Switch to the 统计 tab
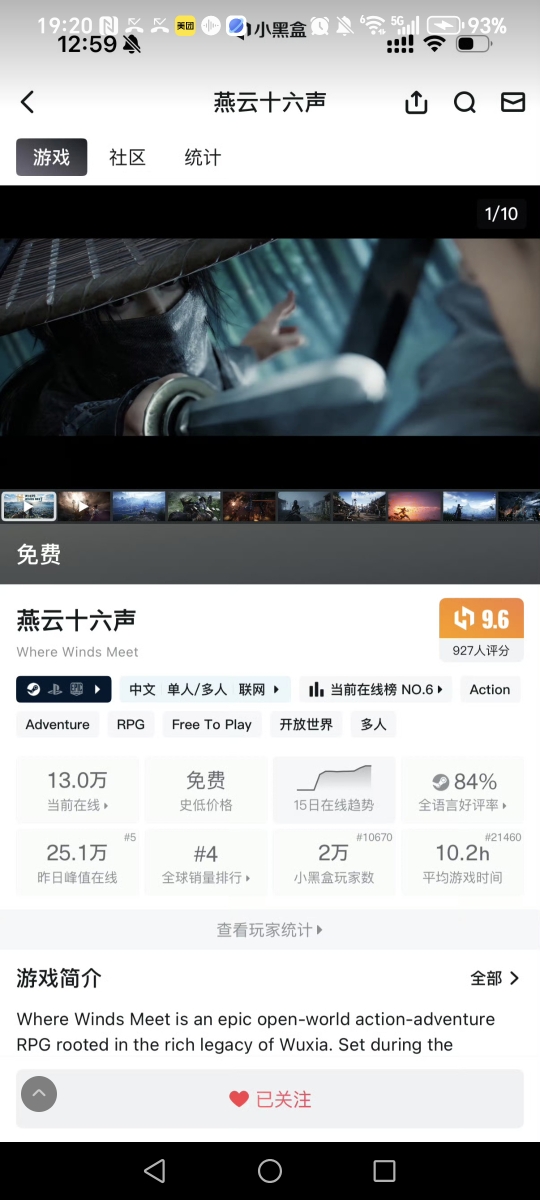Screen dimensions: 540x1200 [x=203, y=157]
